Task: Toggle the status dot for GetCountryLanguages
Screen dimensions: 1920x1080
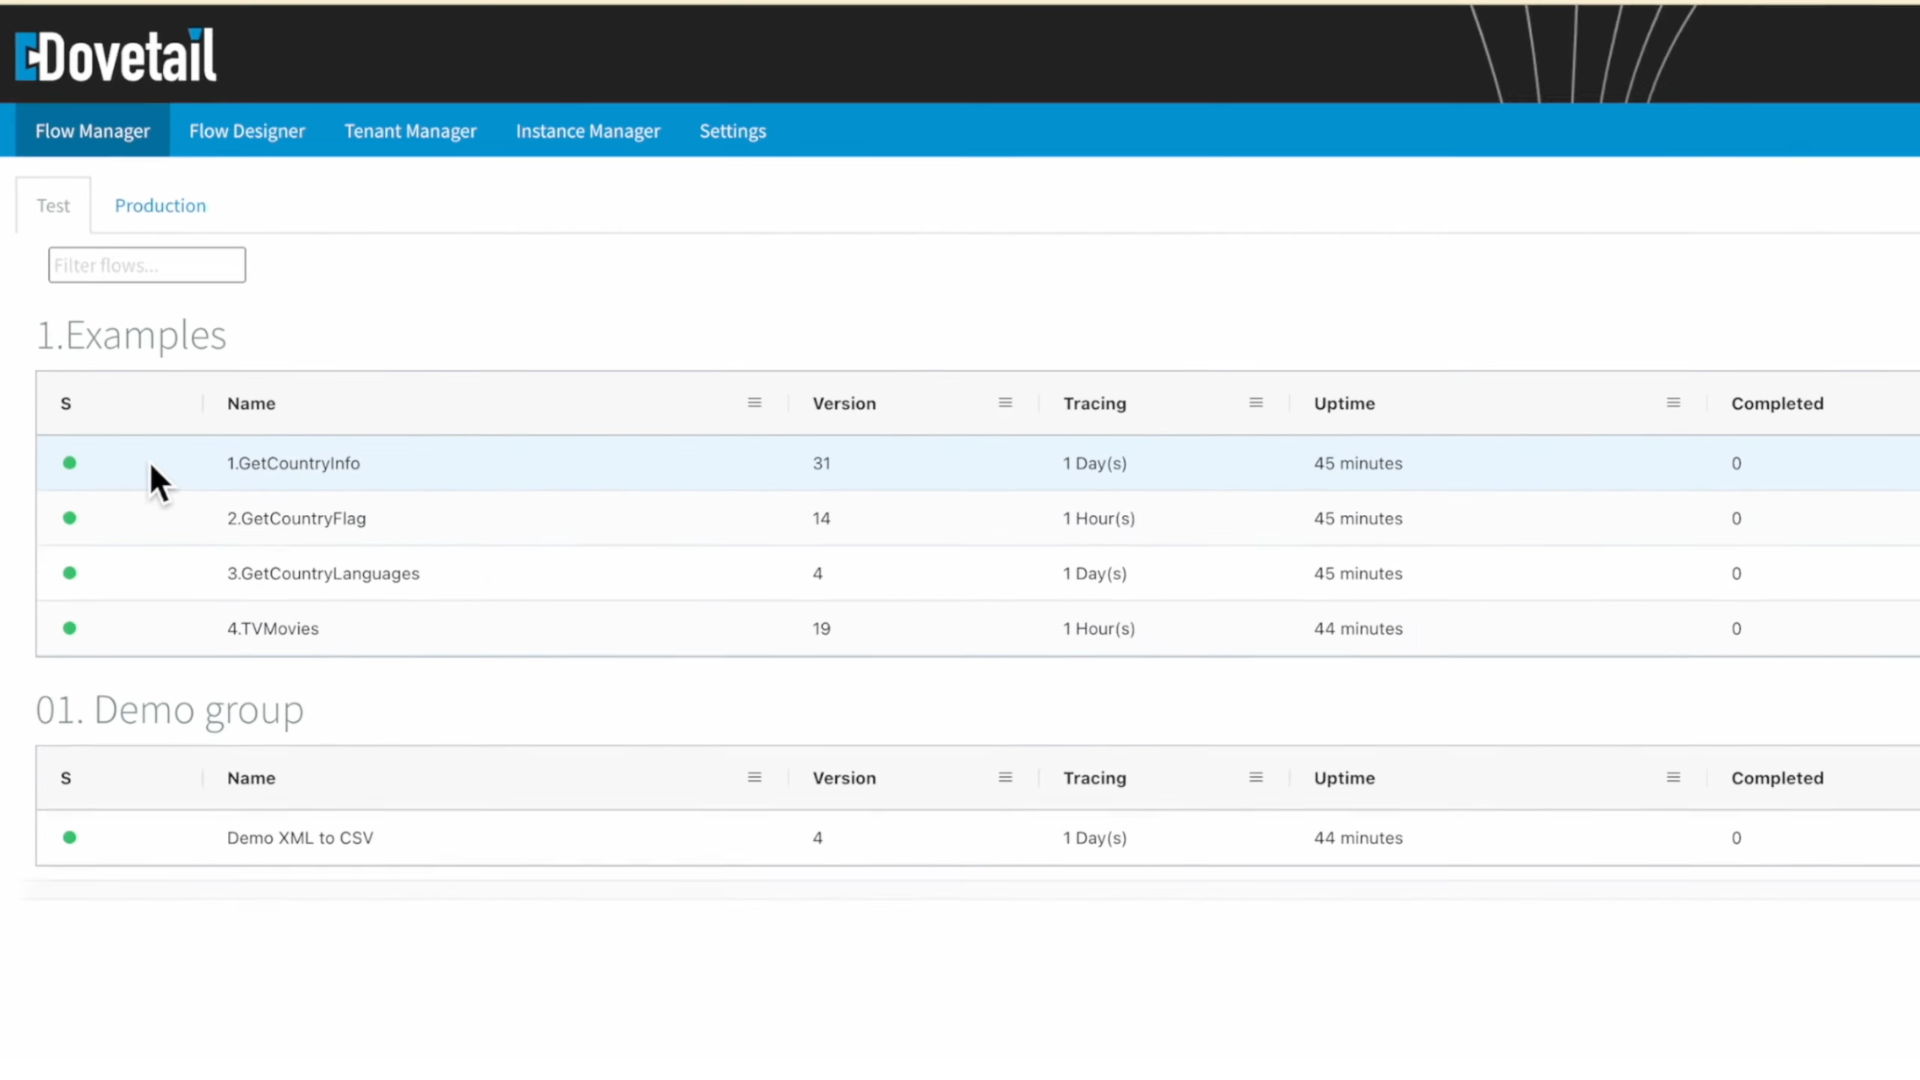Action: point(69,573)
